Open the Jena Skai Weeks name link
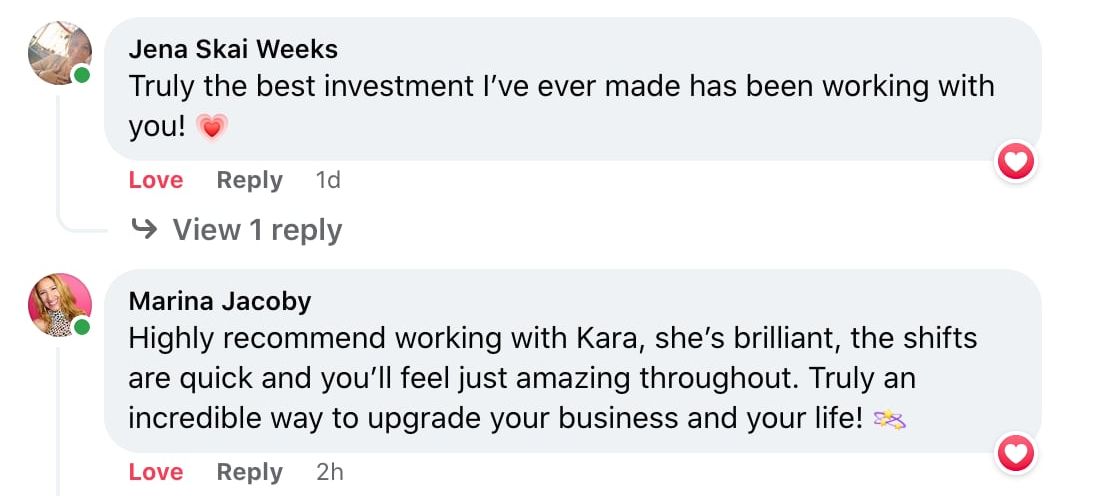 point(233,48)
